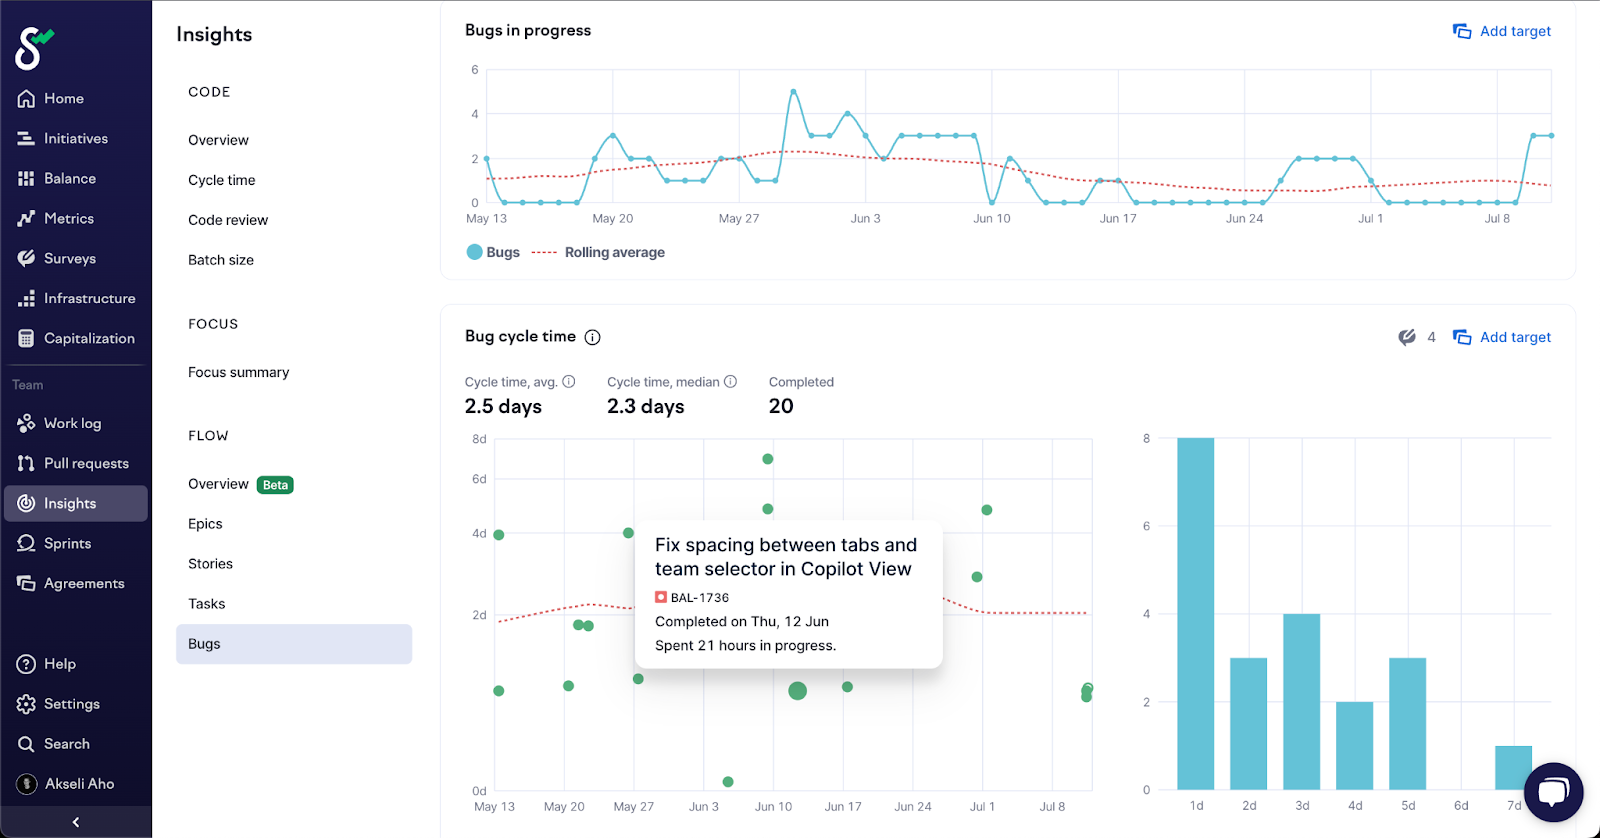1600x838 pixels.
Task: Click the info icon beside Bug cycle time
Action: pos(592,338)
